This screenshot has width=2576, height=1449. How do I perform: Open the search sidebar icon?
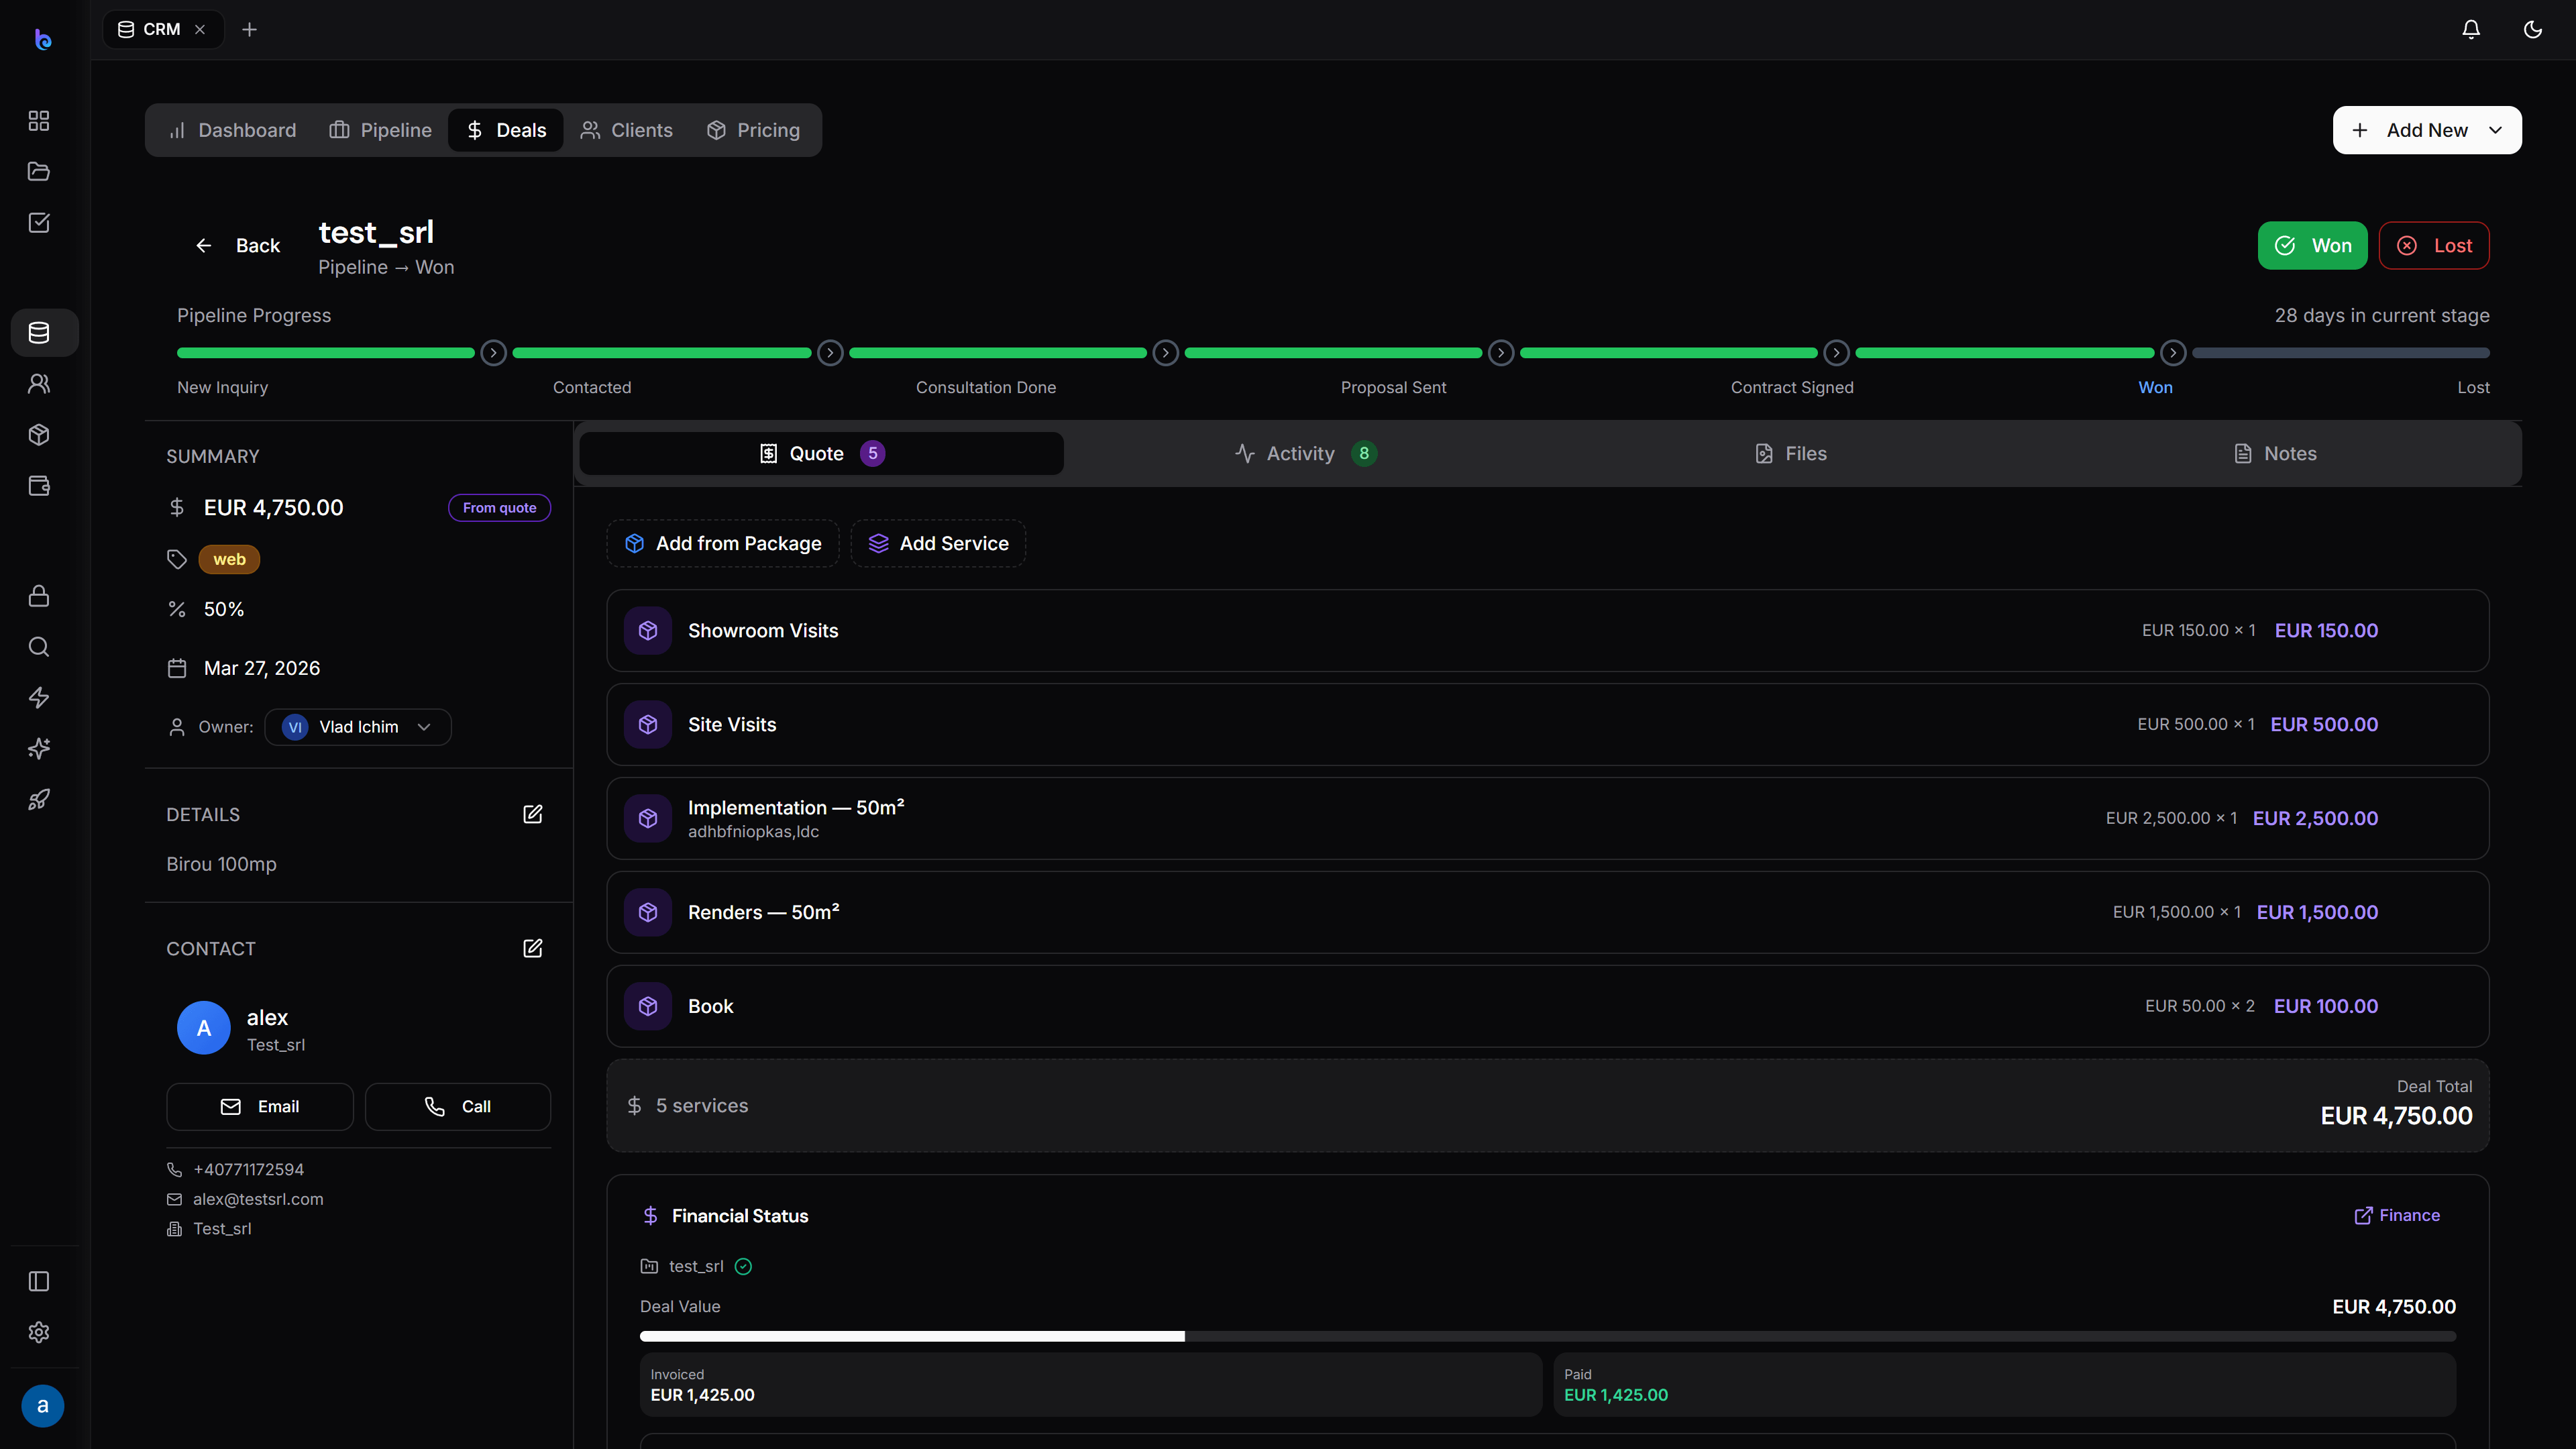pyautogui.click(x=39, y=647)
